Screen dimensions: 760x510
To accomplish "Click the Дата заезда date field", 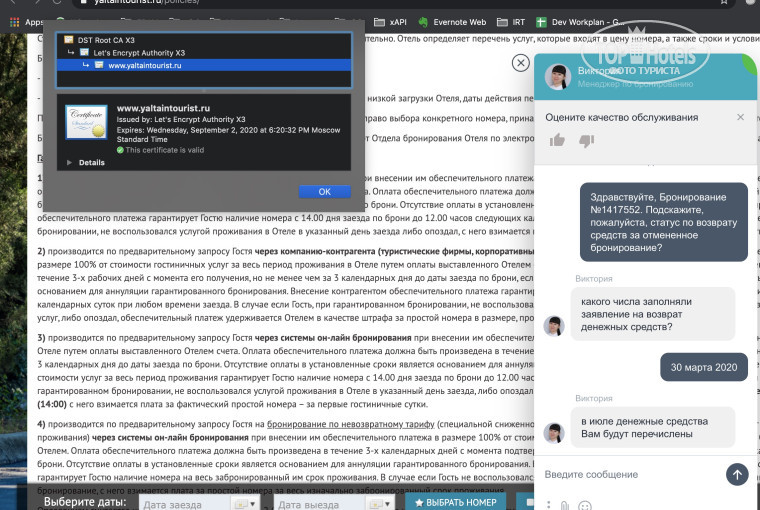I will pyautogui.click(x=185, y=504).
